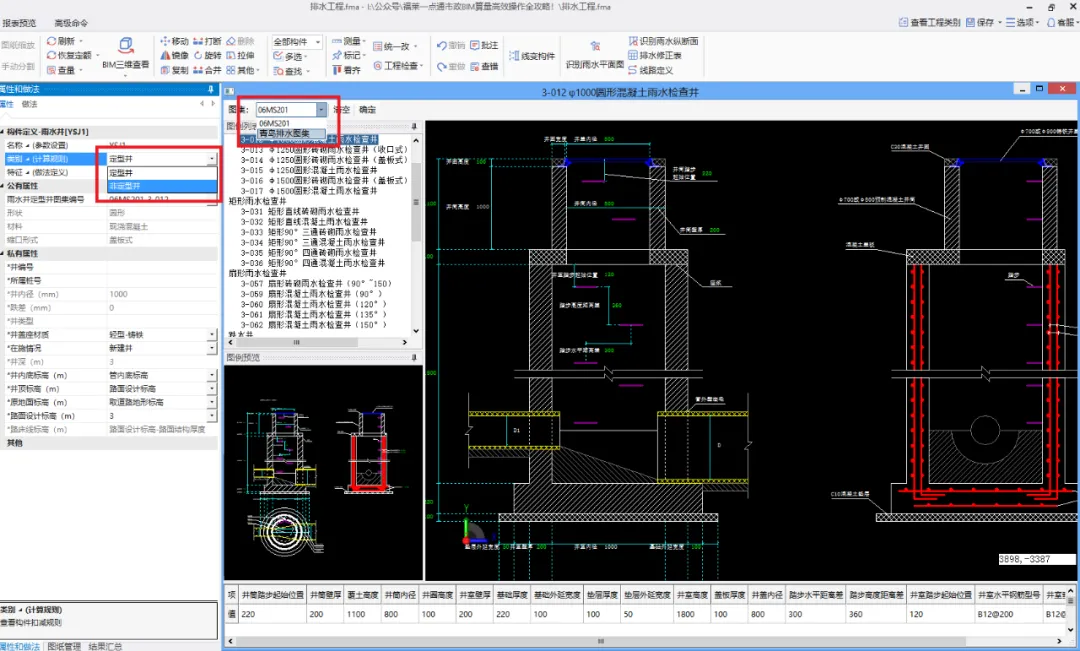This screenshot has width=1080, height=651.
Task: Click the 查错 error check icon
Action: coord(475,66)
